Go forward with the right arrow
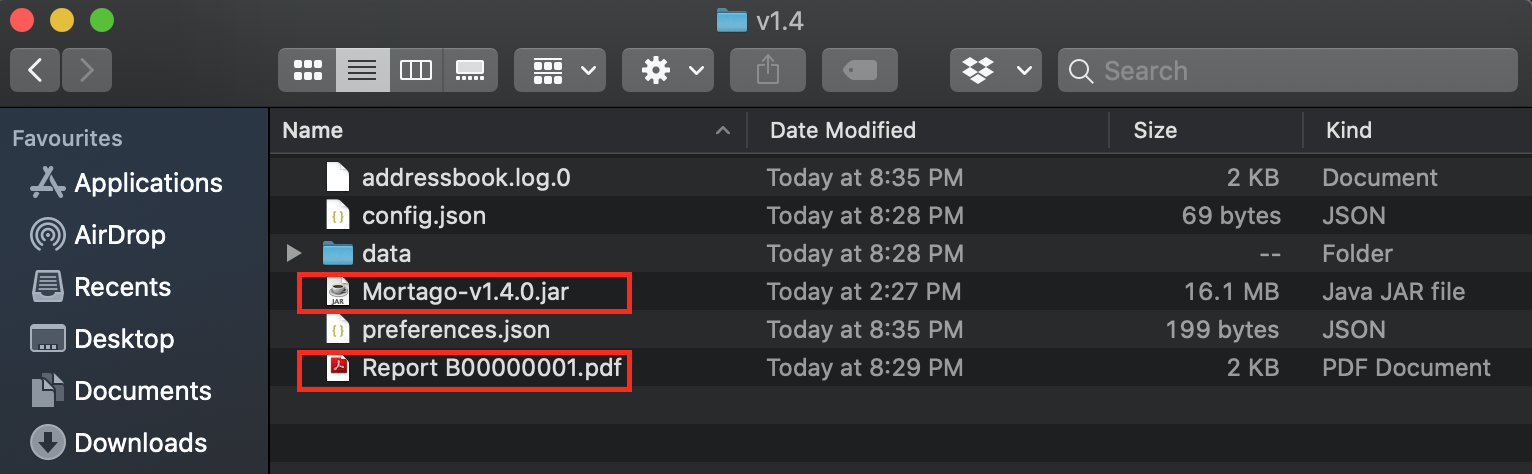Viewport: 1532px width, 474px height. [x=87, y=70]
